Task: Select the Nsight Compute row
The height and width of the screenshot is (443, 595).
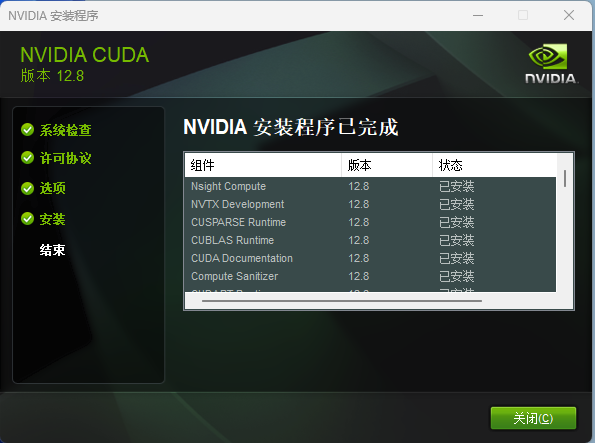Action: click(370, 186)
